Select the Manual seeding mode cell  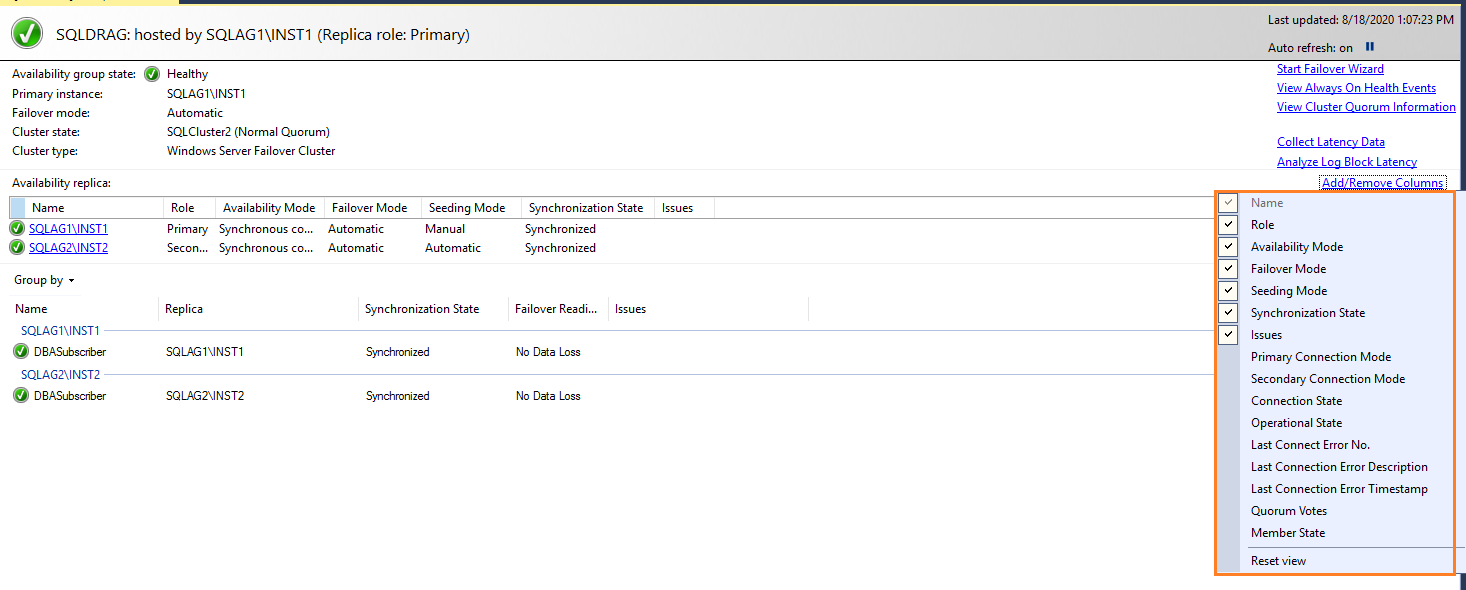[445, 229]
